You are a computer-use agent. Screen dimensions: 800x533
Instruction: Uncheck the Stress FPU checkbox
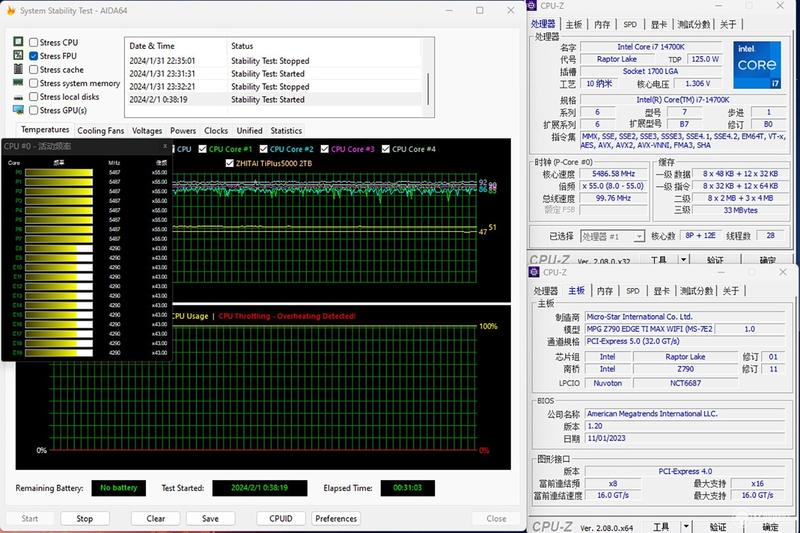(34, 56)
